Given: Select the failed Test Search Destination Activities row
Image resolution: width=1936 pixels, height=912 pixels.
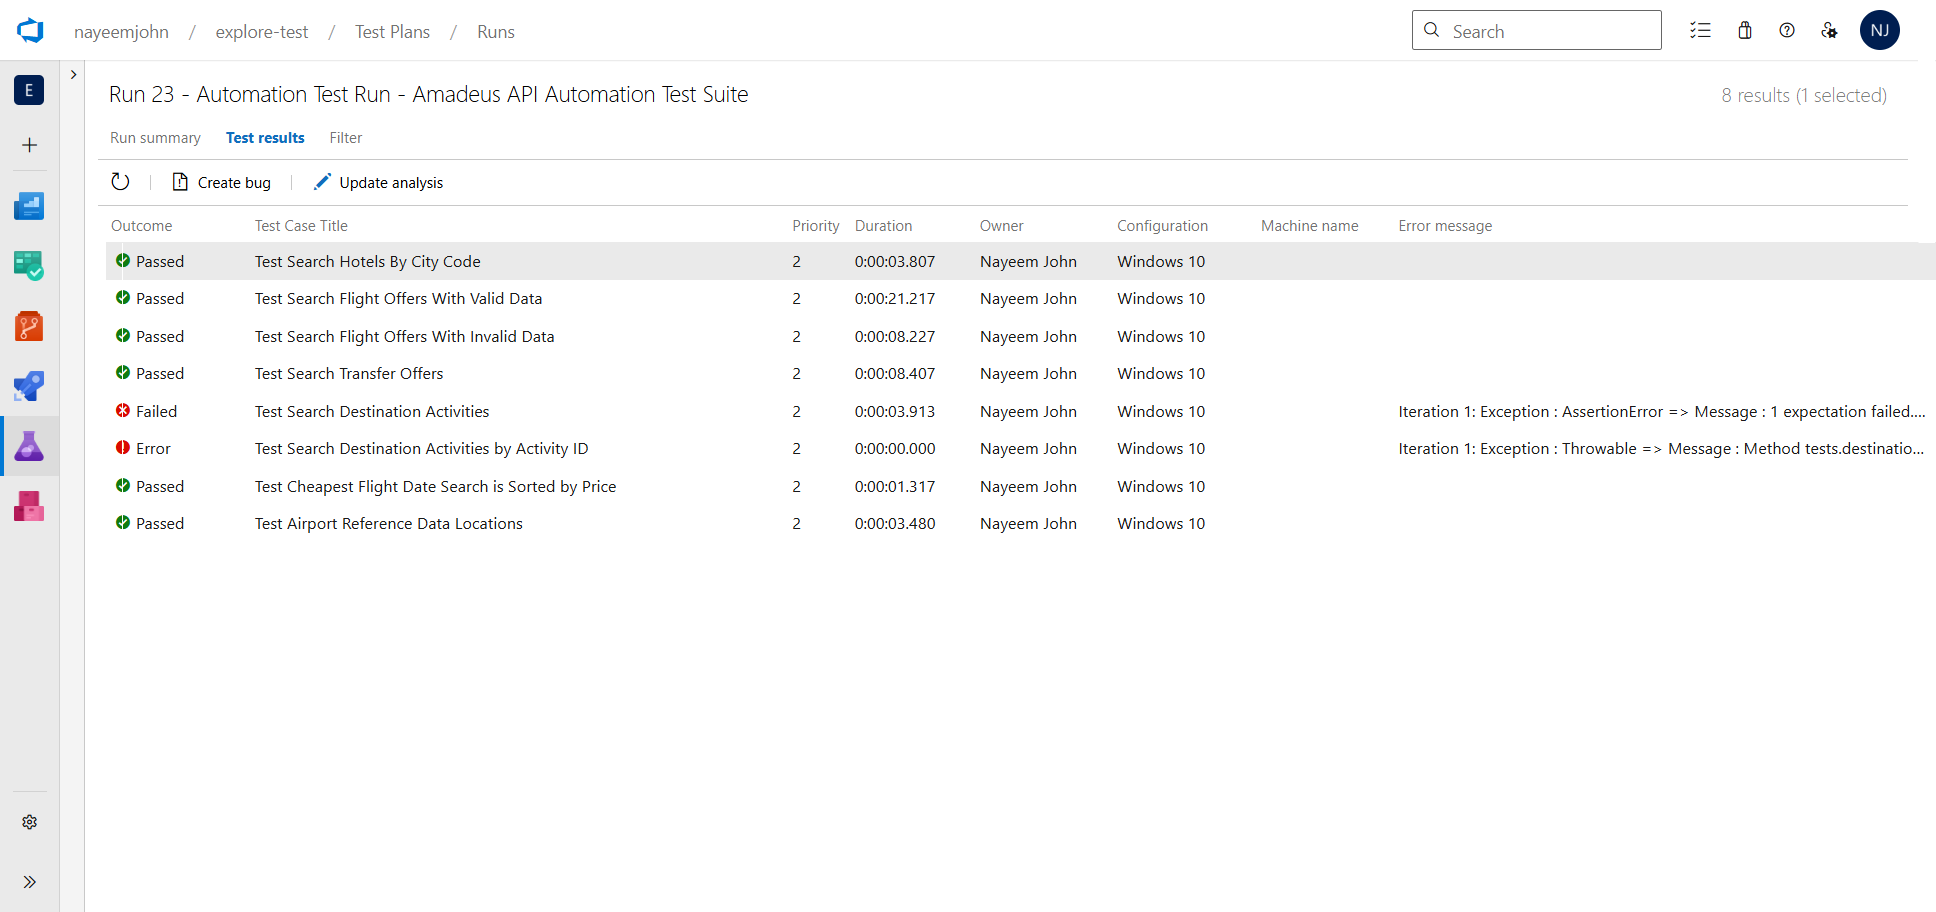Looking at the screenshot, I should pos(372,412).
